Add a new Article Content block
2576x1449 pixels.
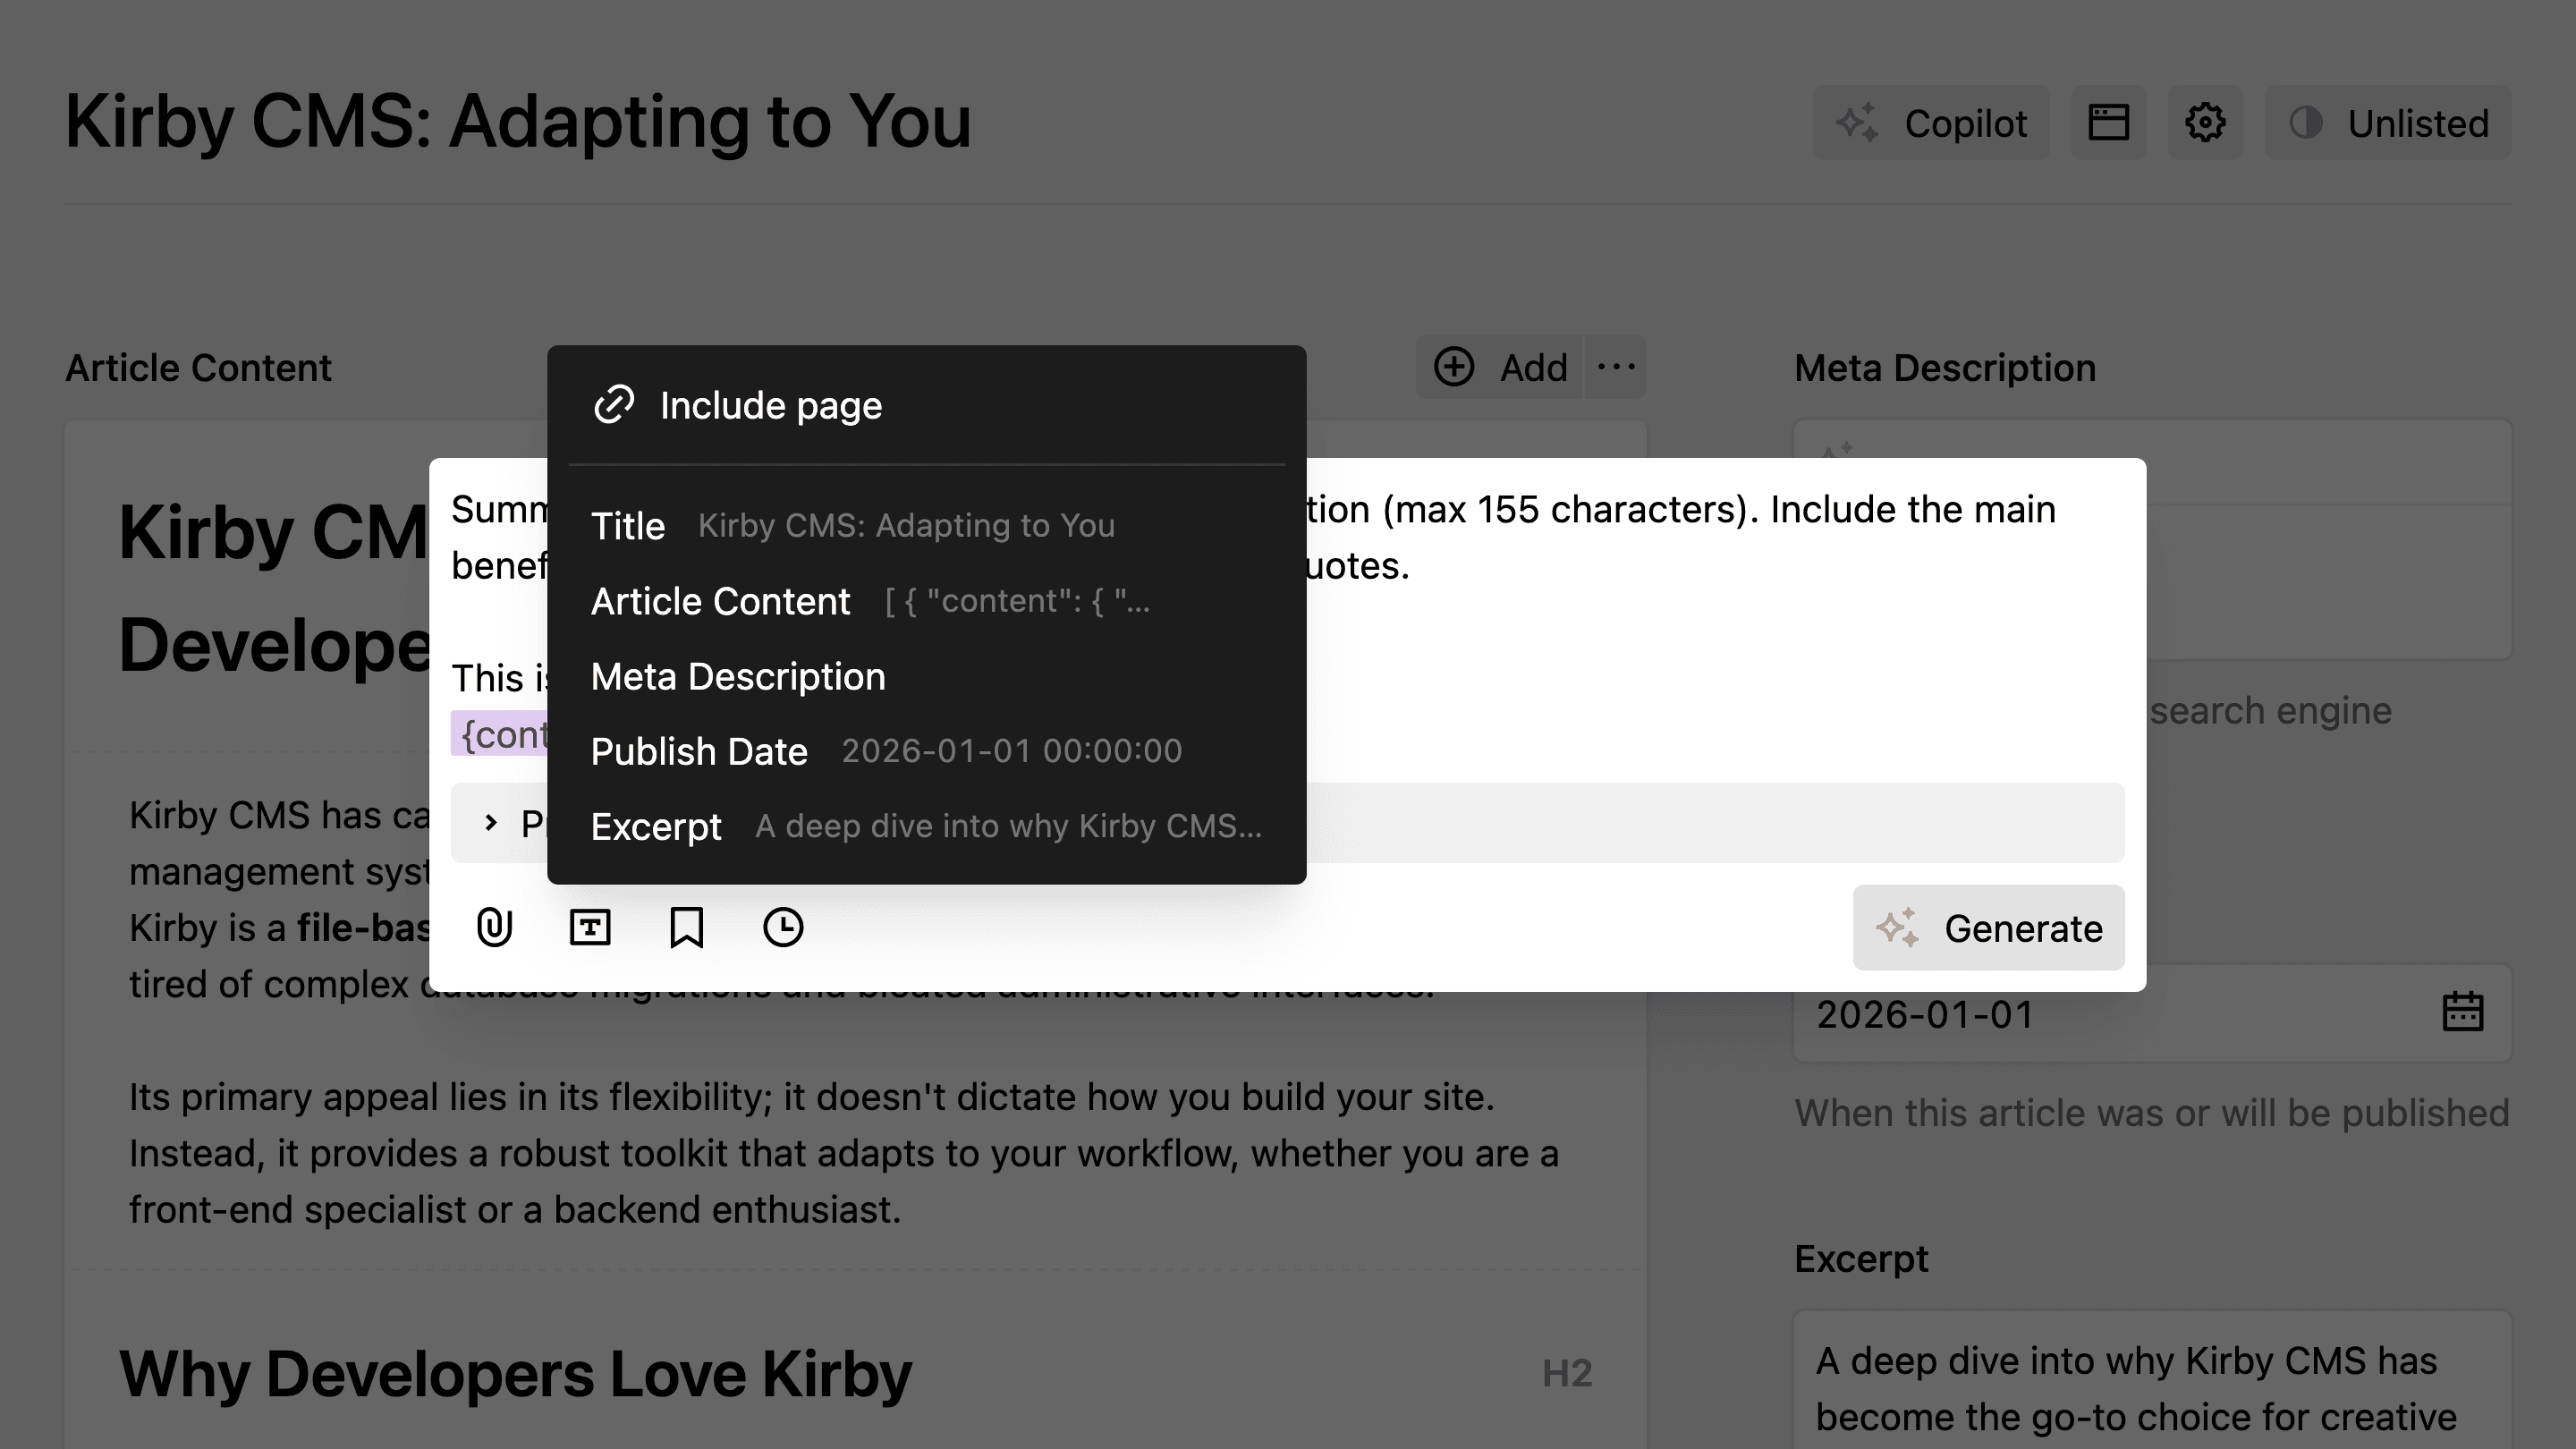click(x=1500, y=367)
